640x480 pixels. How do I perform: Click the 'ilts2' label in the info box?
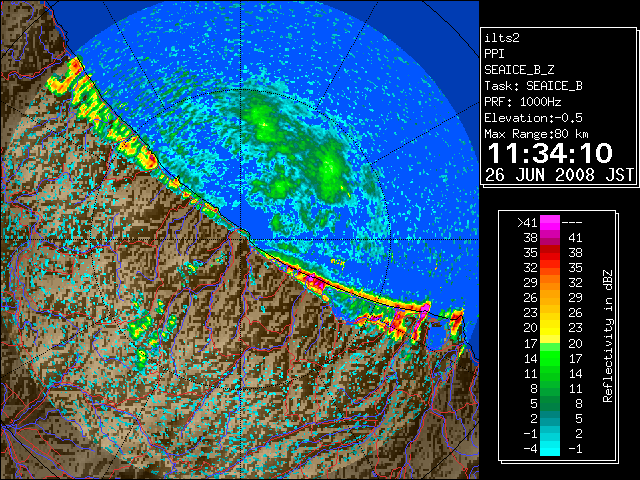click(502, 38)
